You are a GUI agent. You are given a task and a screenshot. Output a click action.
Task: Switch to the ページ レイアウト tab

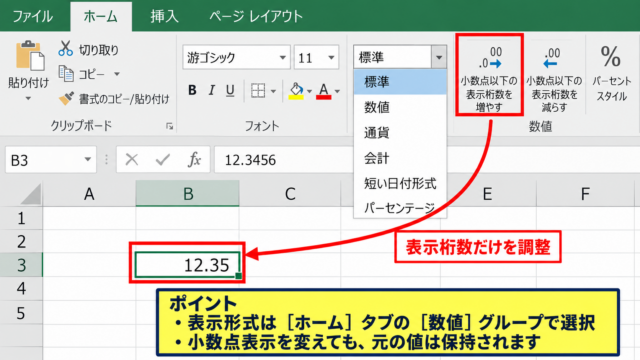click(x=256, y=16)
